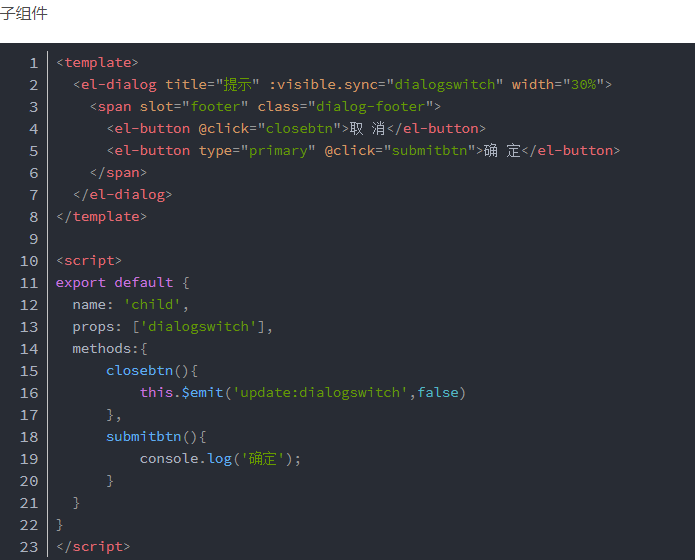The image size is (695, 560).
Task: Click the el-dialog title value 提示
Action: [237, 84]
